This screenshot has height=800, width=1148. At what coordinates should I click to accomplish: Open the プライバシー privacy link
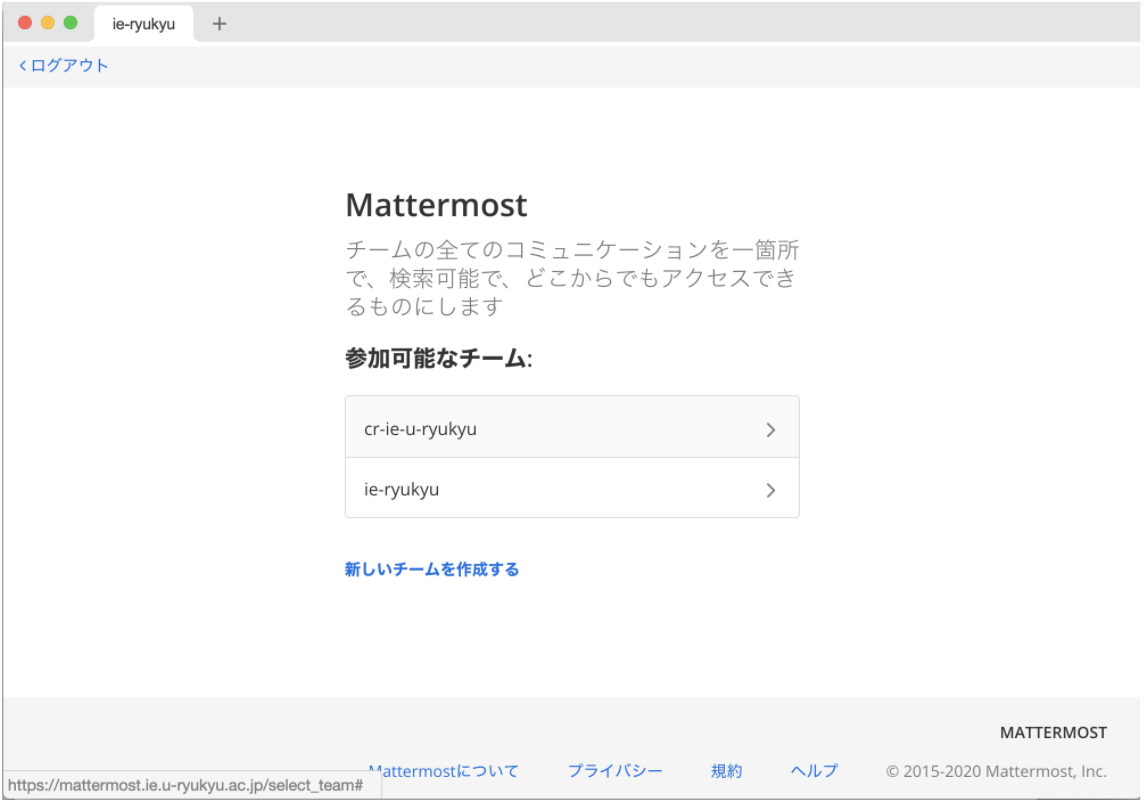click(615, 771)
